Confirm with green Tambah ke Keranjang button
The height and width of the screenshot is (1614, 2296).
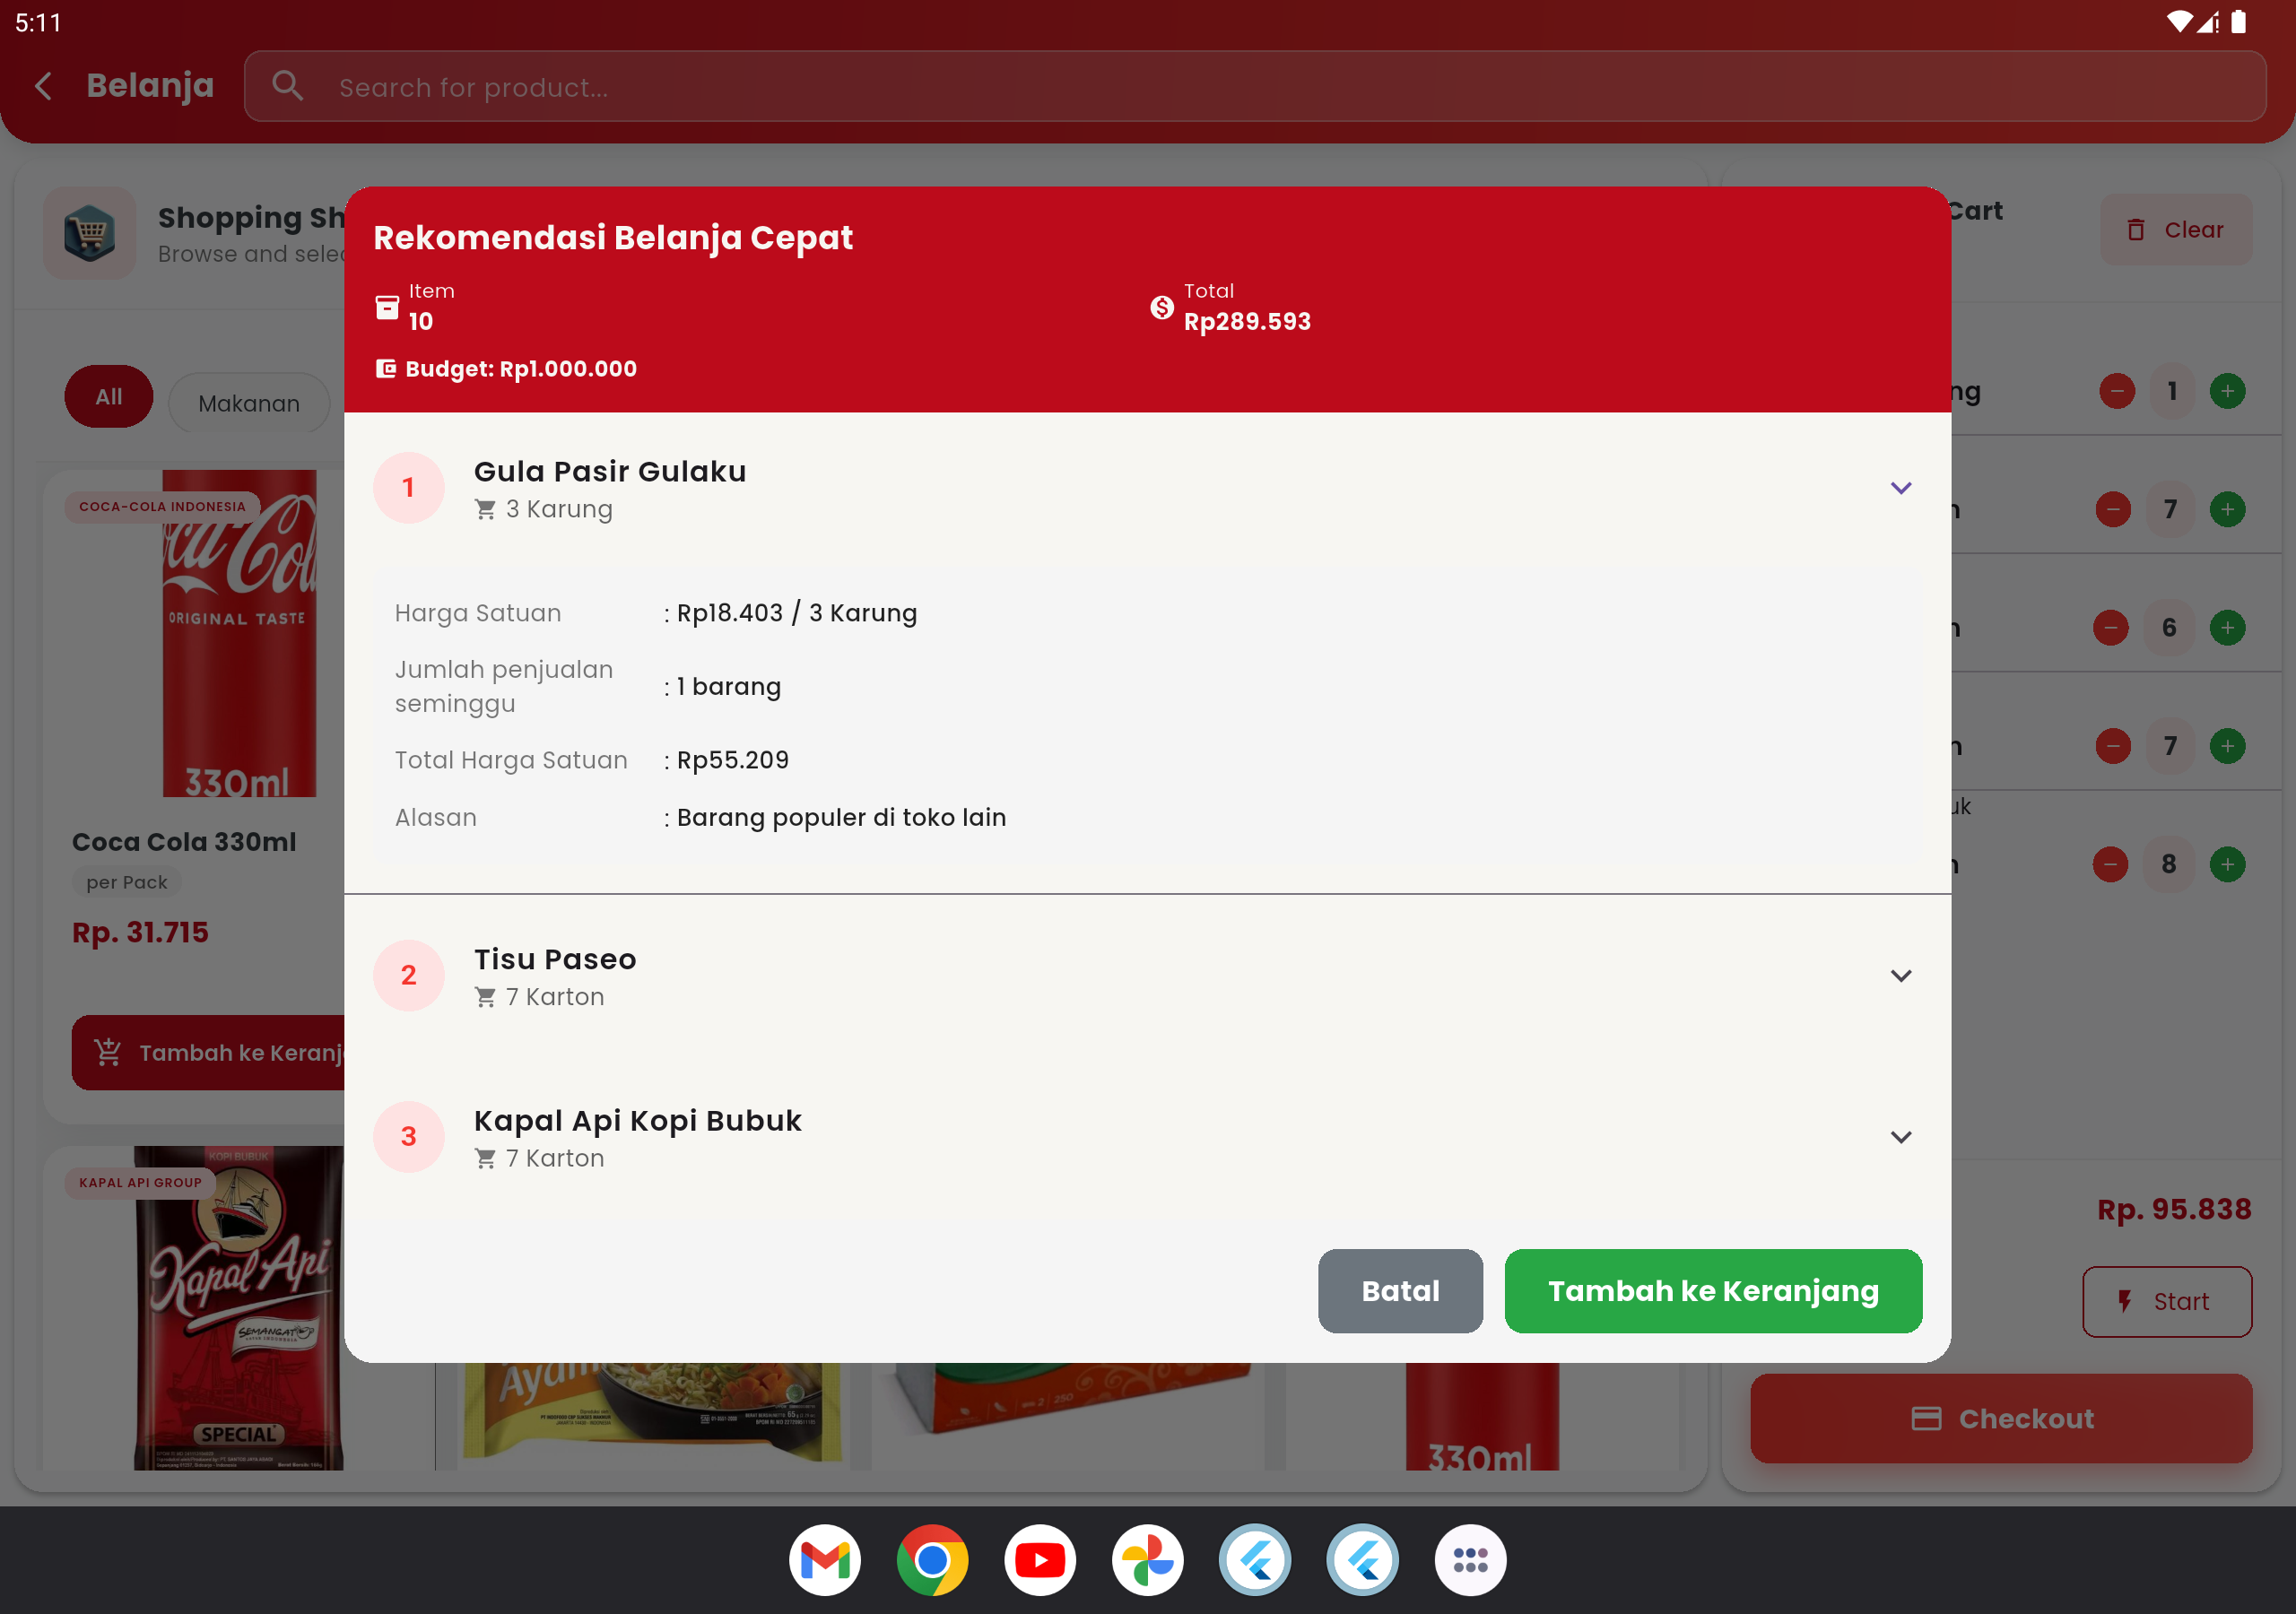pos(1713,1291)
